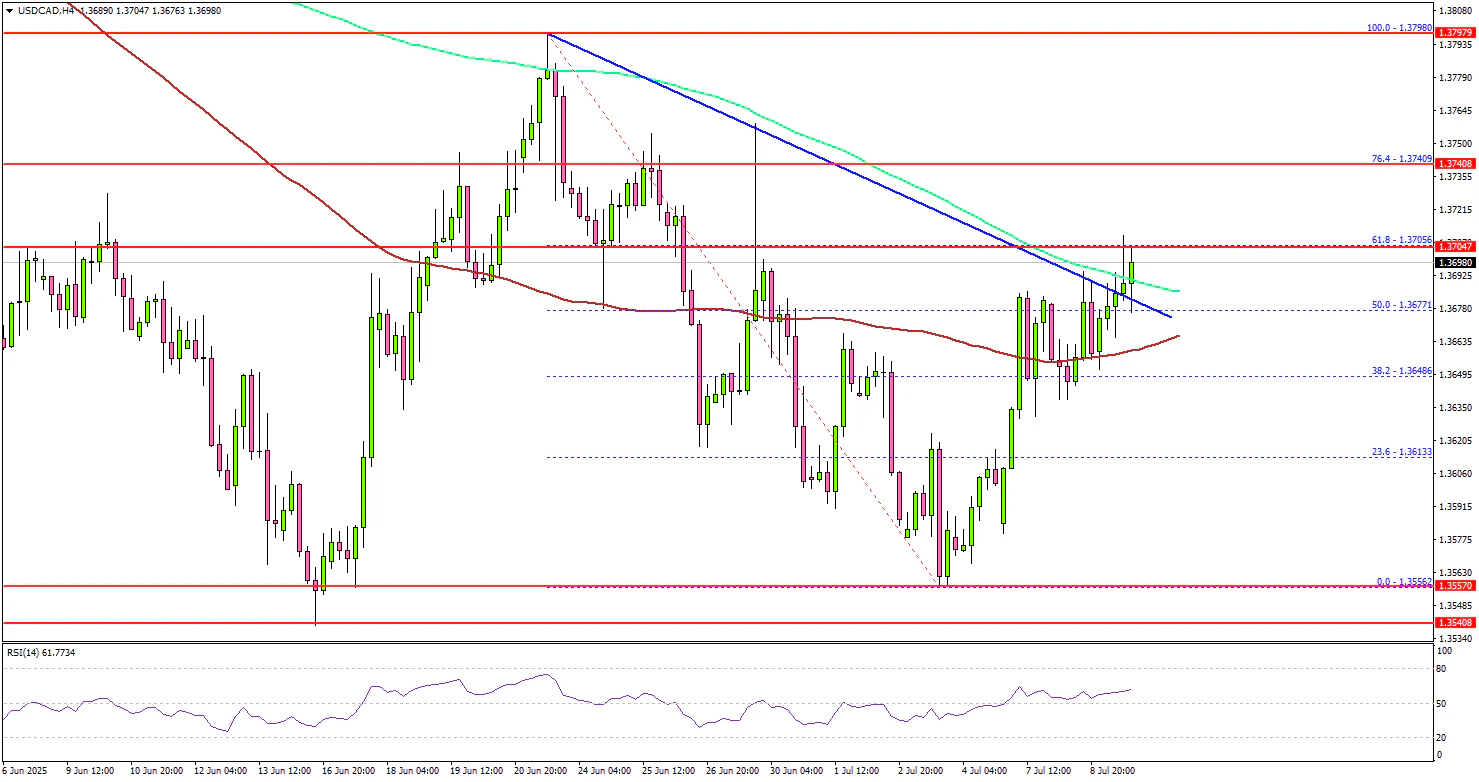Click the triangle arrow beside USDCAD,H4
Viewport: 1479px width, 782px height.
coord(8,8)
